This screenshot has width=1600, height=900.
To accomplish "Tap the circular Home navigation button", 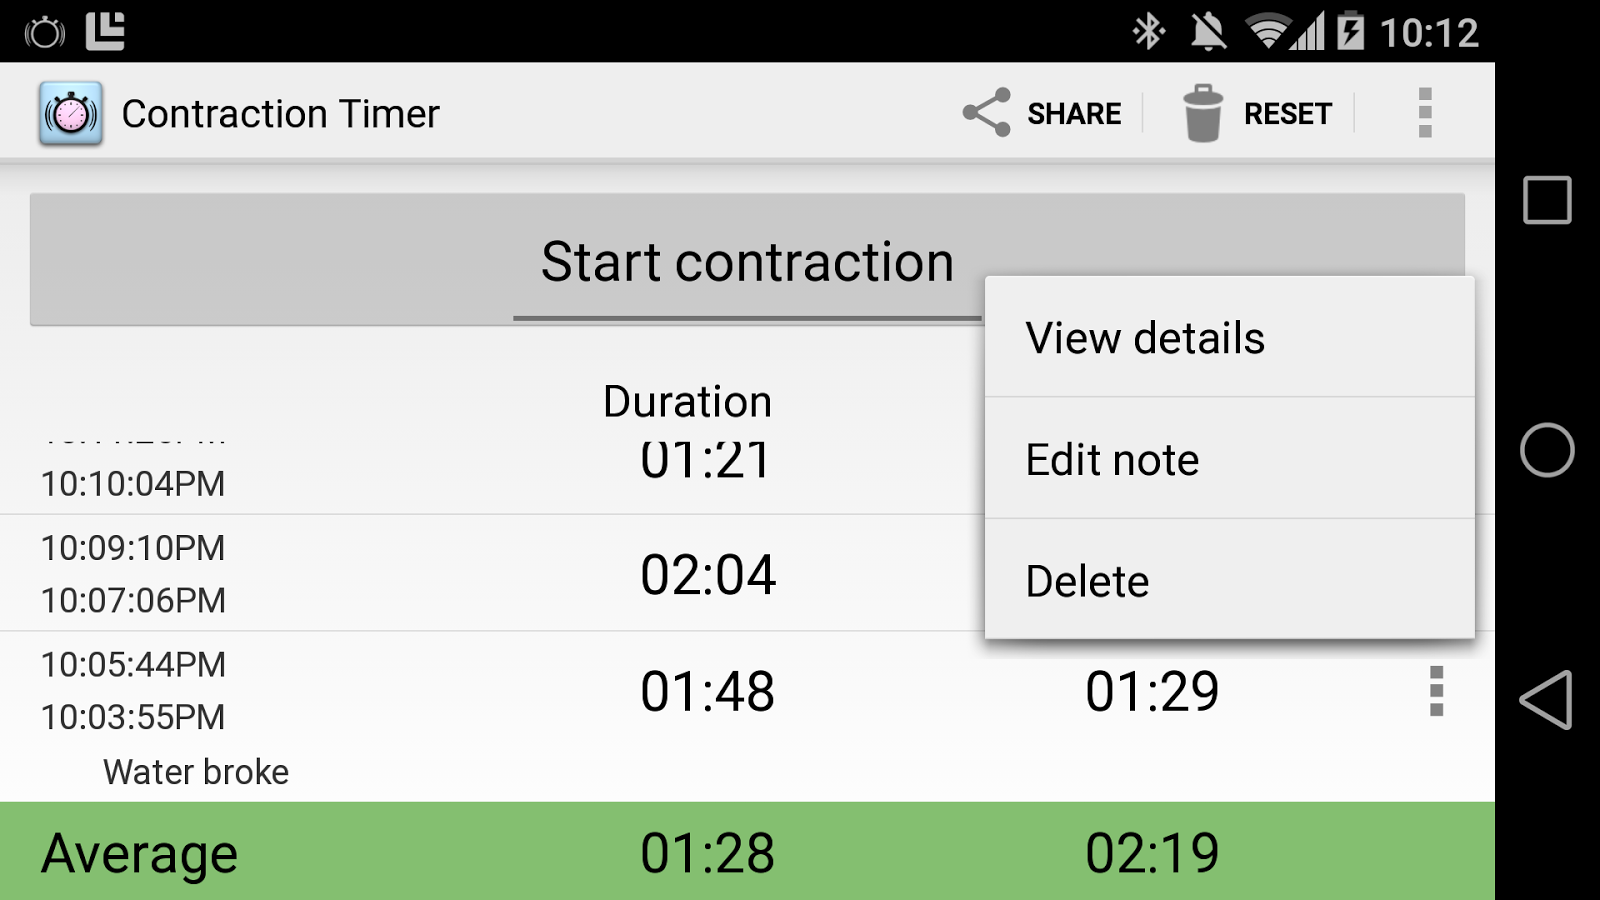I will (x=1546, y=452).
